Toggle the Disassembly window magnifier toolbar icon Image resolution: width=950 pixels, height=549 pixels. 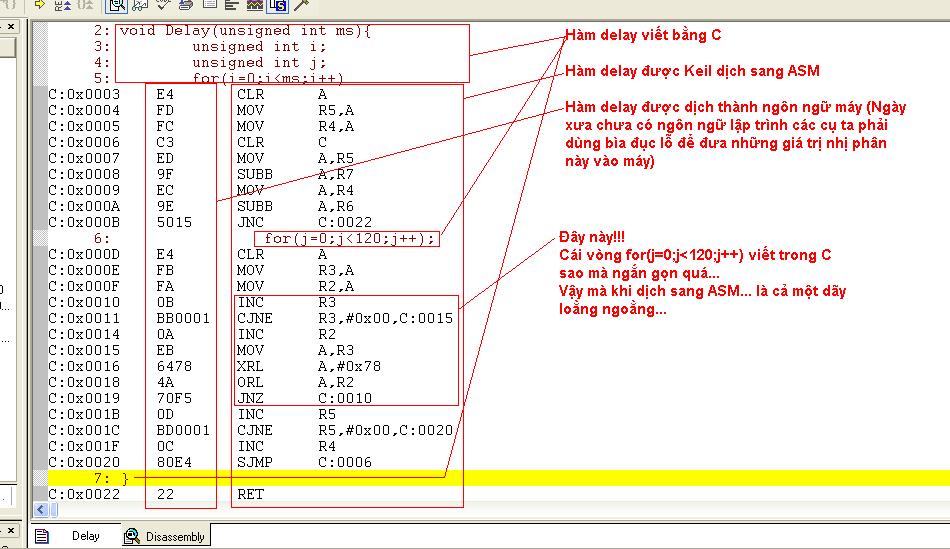[116, 5]
